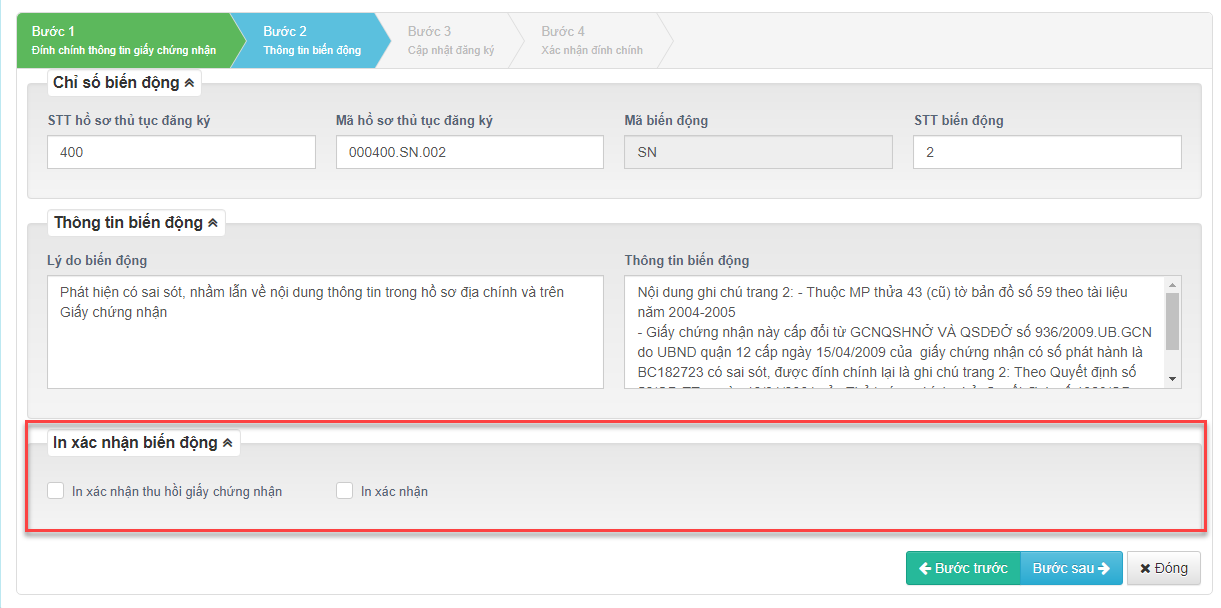1221x608 pixels.
Task: Jump to Bước 4 Xác nhận đính chính
Action: (x=591, y=40)
